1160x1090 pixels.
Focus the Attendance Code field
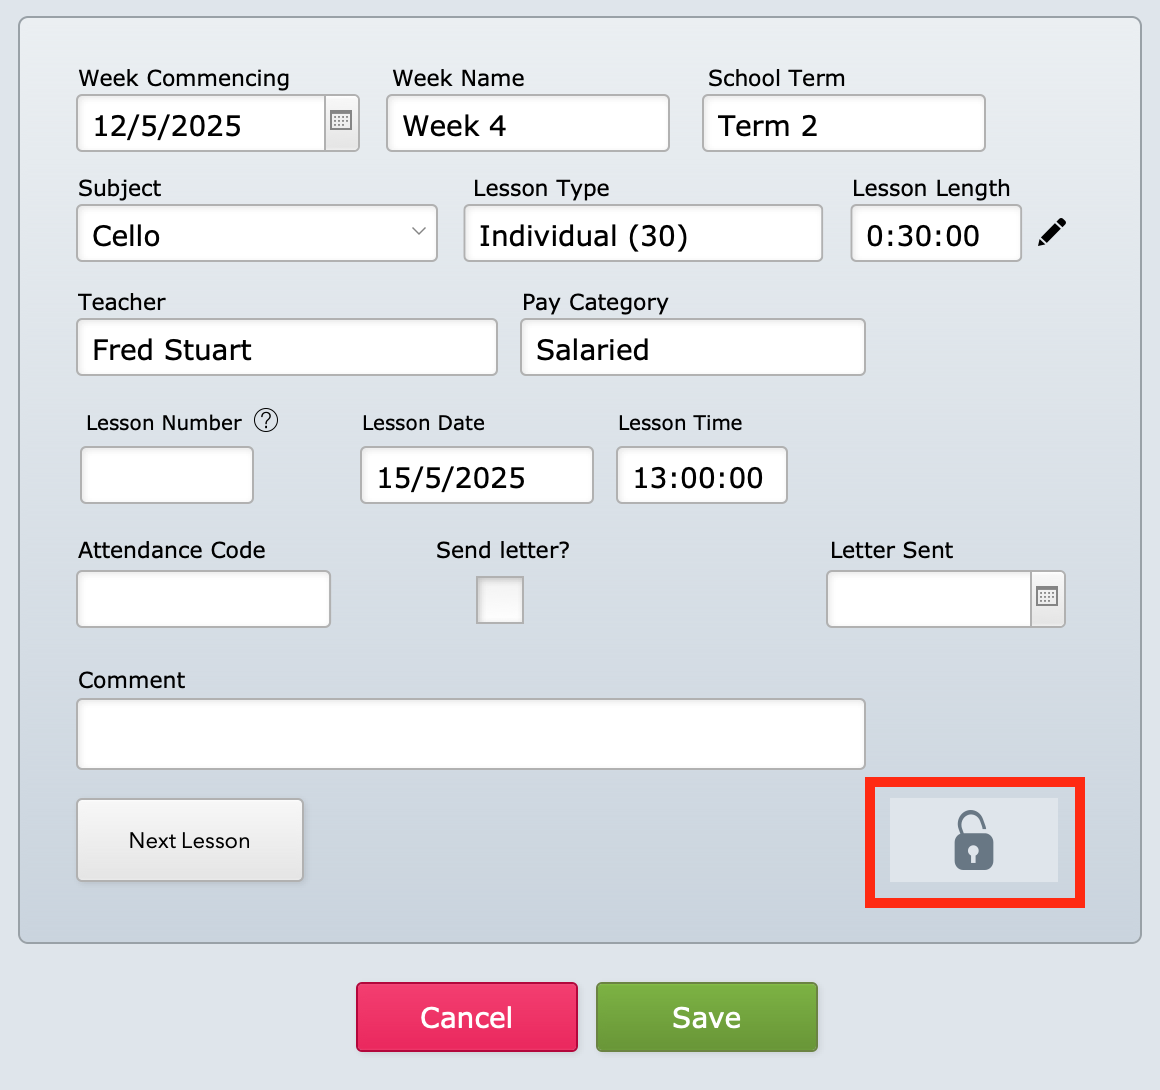pyautogui.click(x=203, y=599)
